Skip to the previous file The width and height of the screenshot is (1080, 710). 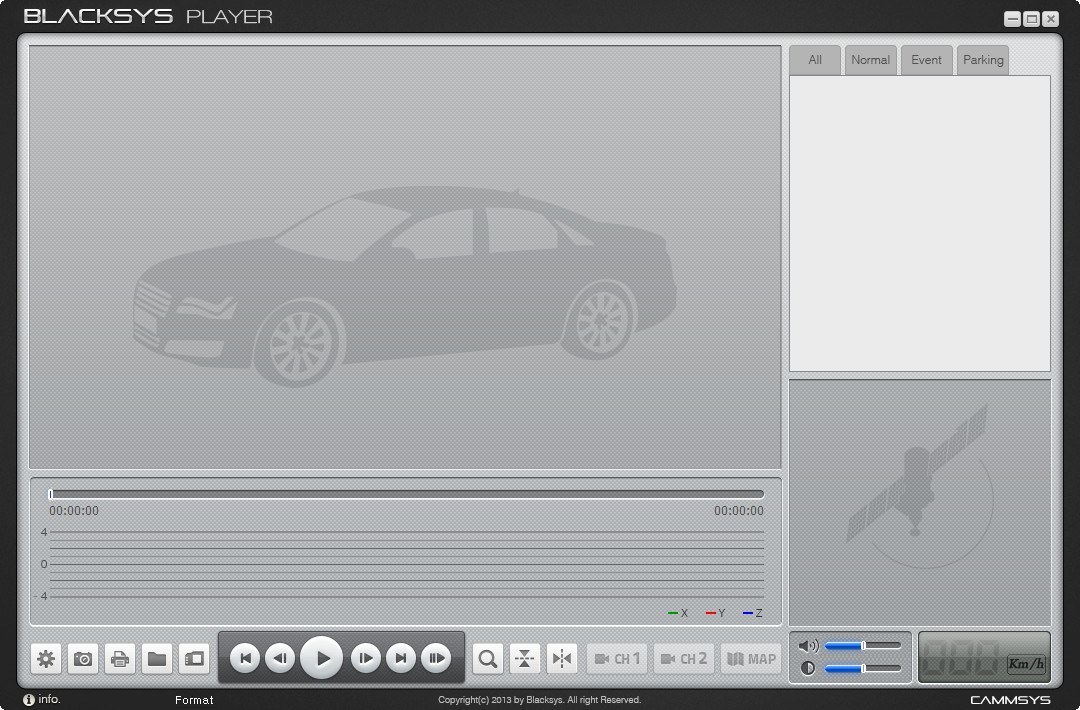point(245,658)
